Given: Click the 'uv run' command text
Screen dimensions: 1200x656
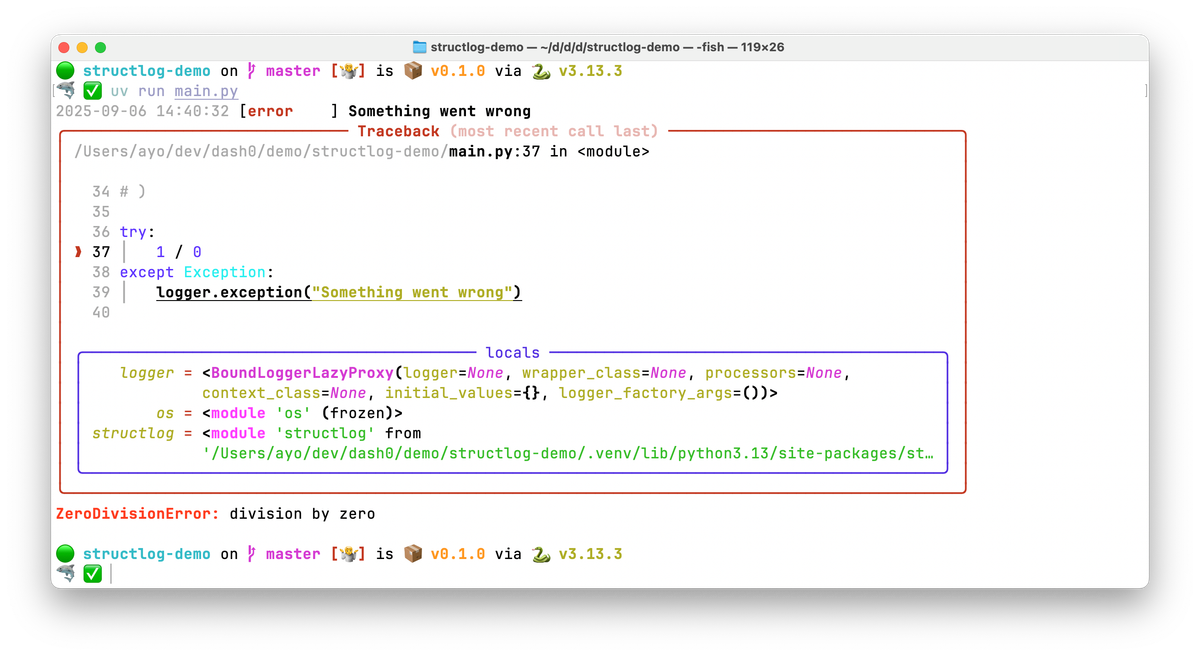Looking at the screenshot, I should click(x=138, y=91).
